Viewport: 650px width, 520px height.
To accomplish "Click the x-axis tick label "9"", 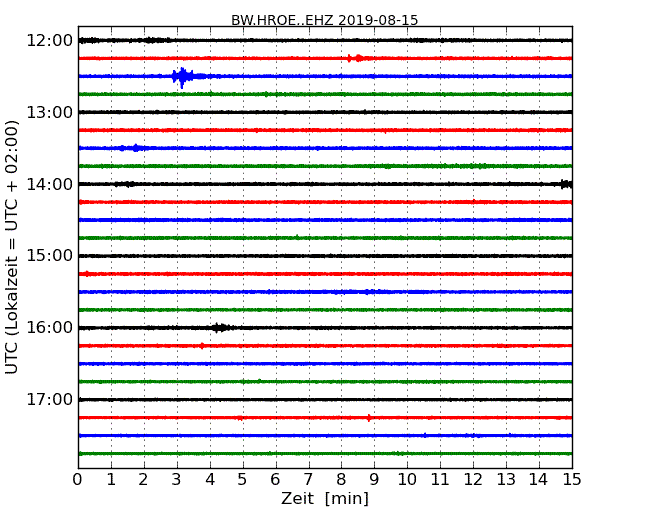I will [x=374, y=480].
